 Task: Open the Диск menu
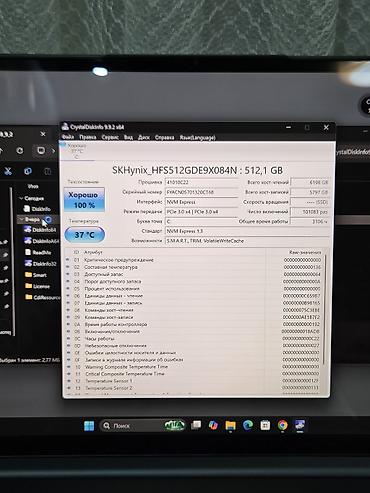[144, 137]
